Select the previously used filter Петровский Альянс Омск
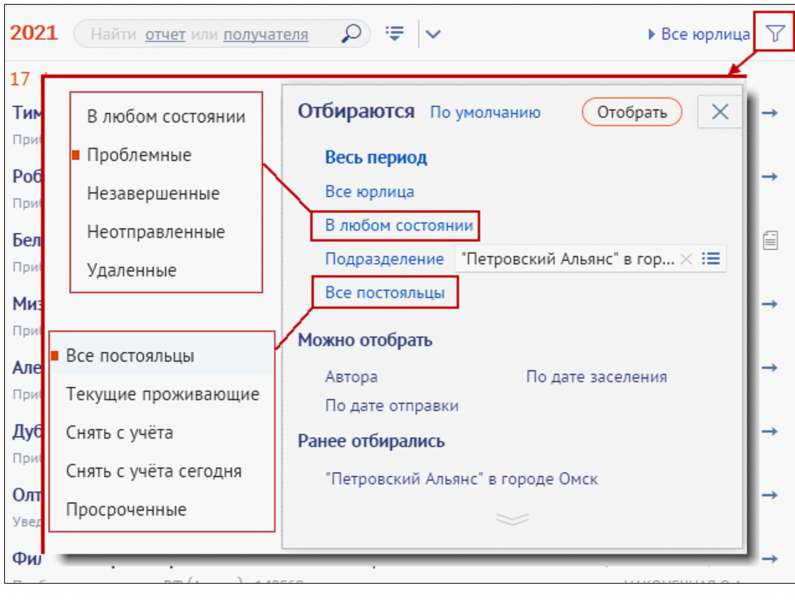 [x=461, y=479]
